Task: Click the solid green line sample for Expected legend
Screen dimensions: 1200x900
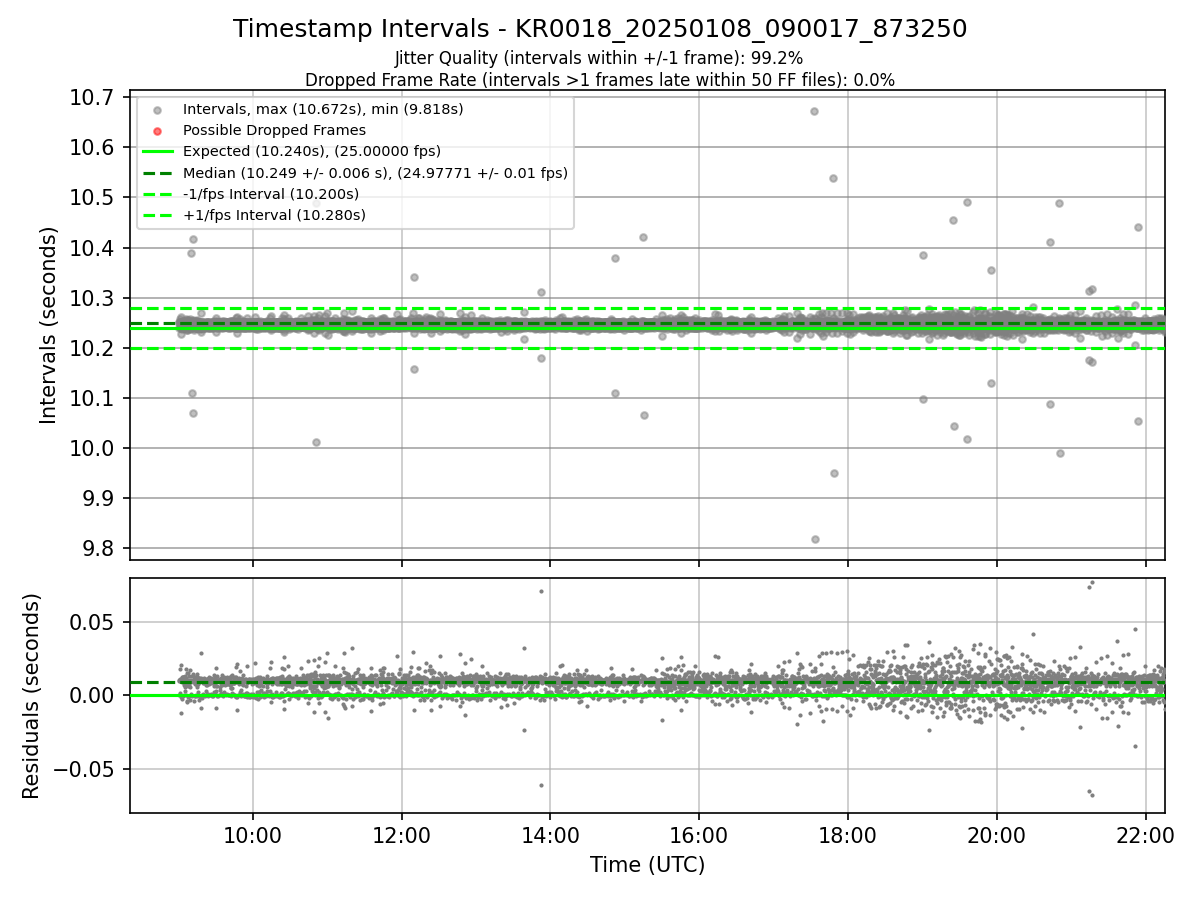Action: tap(157, 152)
